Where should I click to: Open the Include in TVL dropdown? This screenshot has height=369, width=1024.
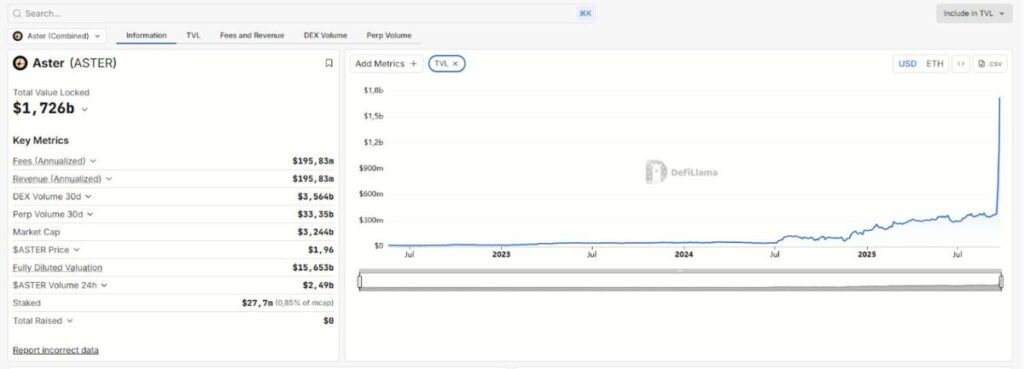tap(974, 13)
